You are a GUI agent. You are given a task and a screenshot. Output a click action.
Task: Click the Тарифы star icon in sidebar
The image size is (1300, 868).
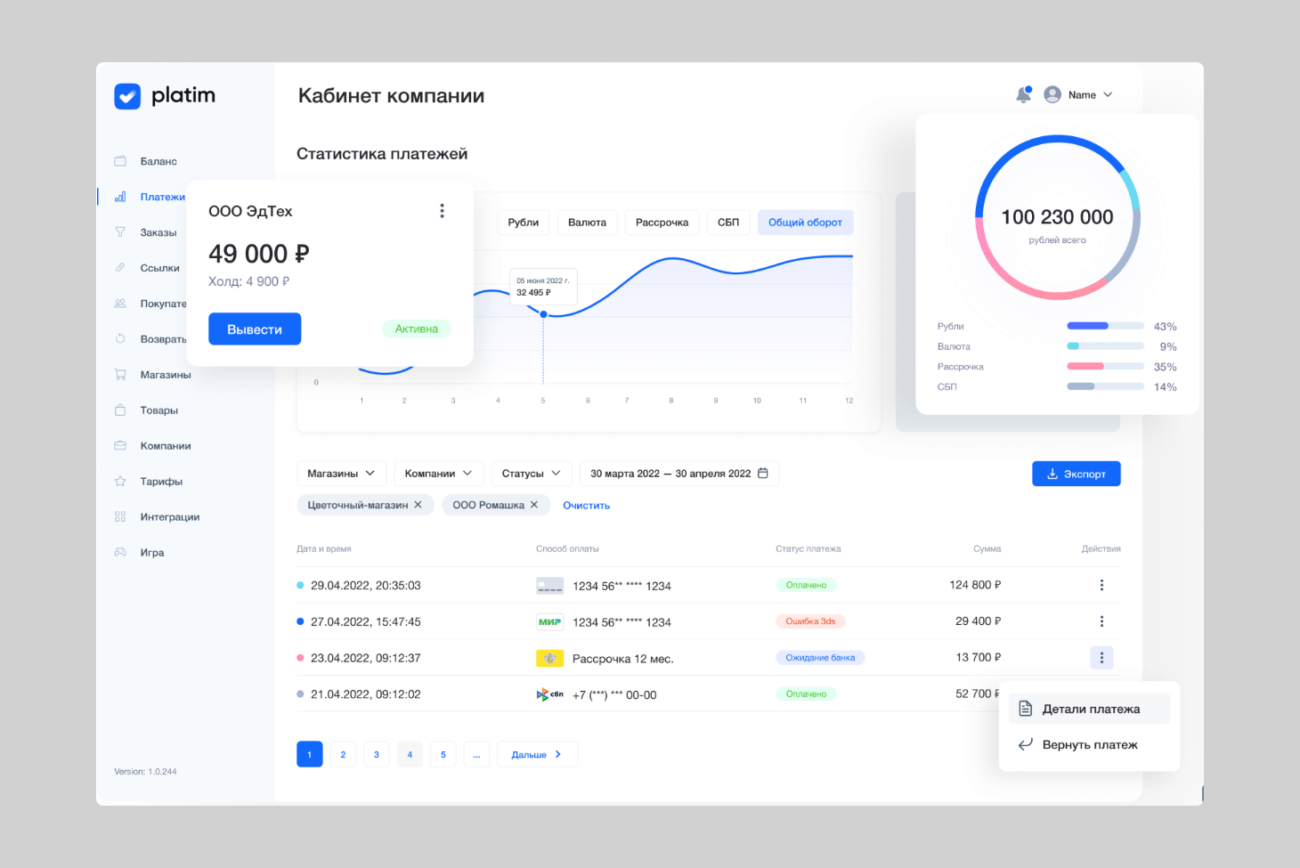click(120, 481)
